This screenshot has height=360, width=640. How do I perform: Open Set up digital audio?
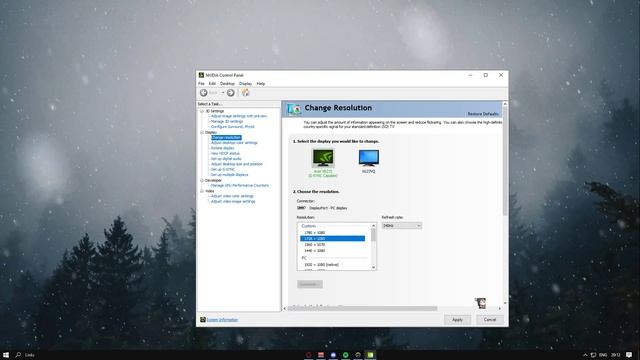(226, 159)
